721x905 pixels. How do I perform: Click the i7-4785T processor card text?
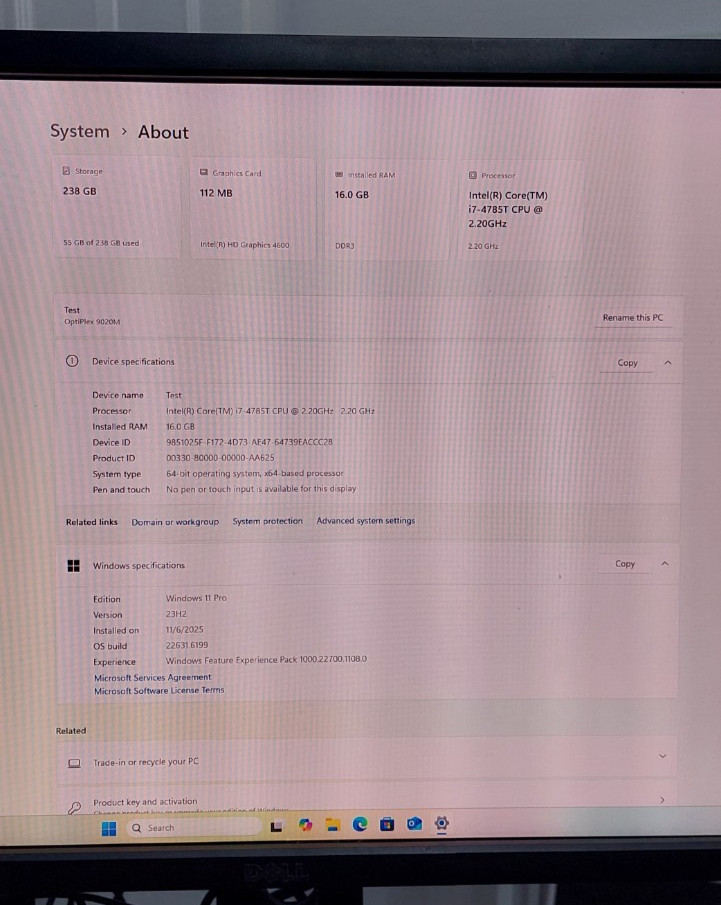point(508,210)
